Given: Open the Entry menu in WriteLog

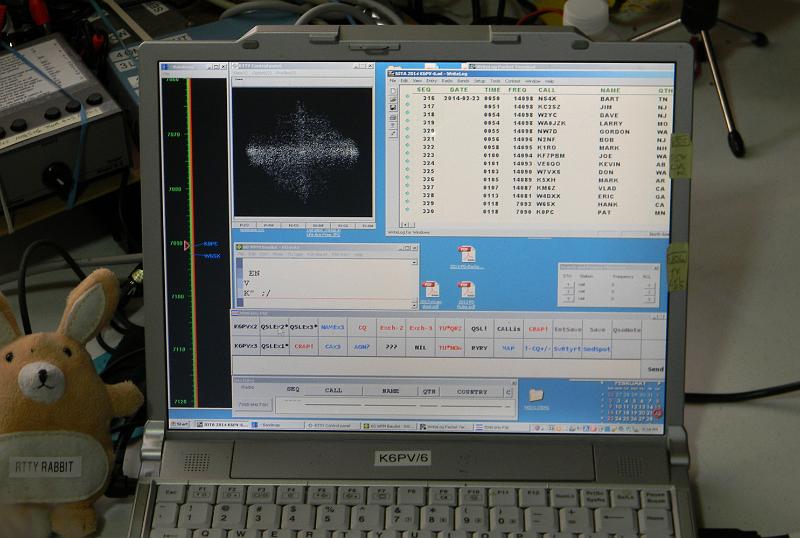Looking at the screenshot, I should (x=432, y=81).
